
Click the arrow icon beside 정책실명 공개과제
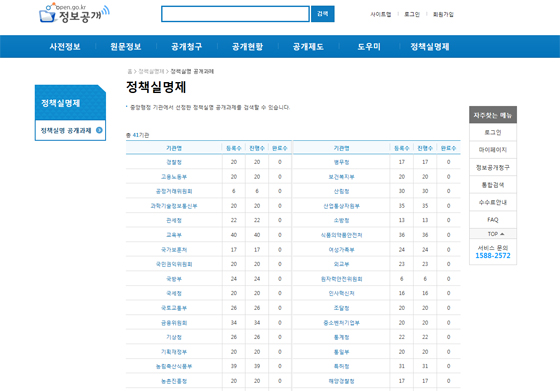click(99, 130)
